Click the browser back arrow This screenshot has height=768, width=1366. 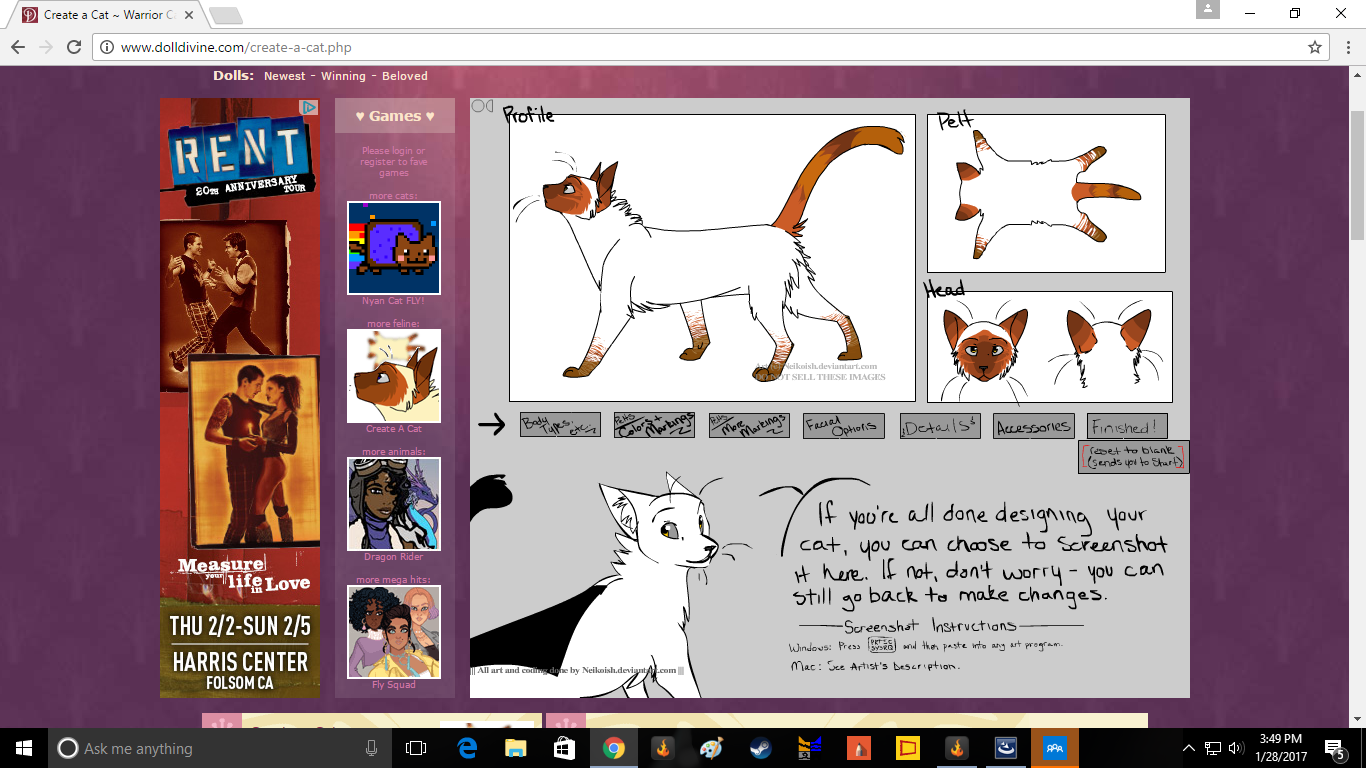pyautogui.click(x=18, y=47)
